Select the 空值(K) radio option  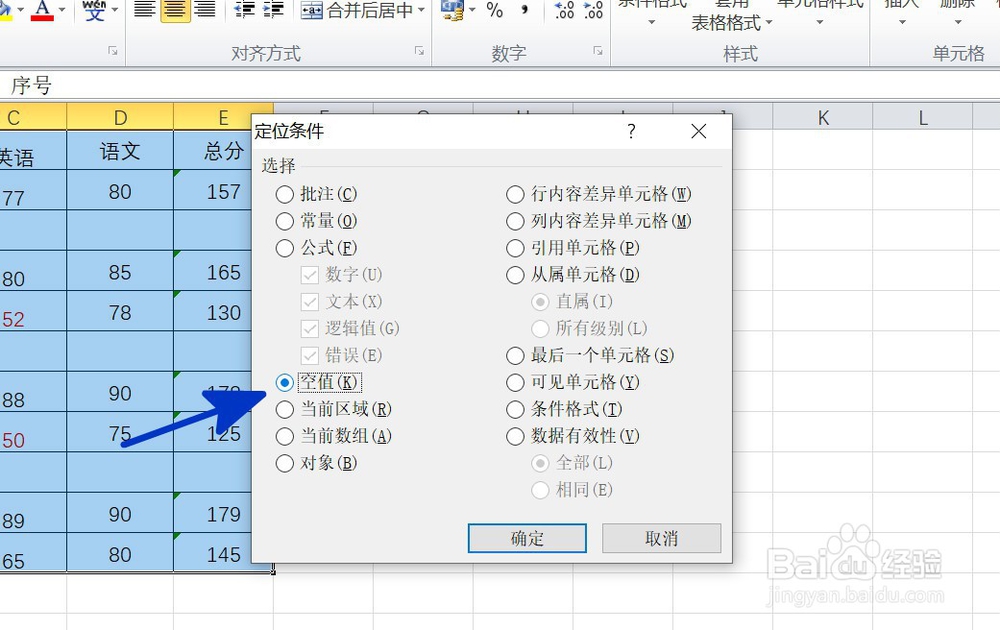point(283,382)
